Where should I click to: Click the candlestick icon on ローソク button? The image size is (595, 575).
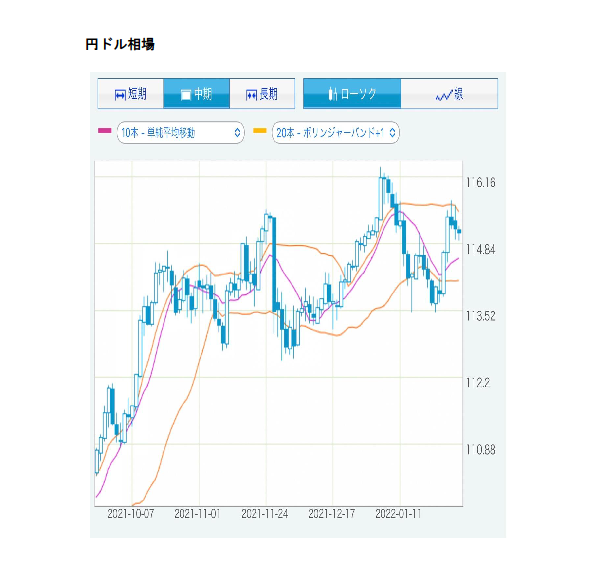pos(333,94)
